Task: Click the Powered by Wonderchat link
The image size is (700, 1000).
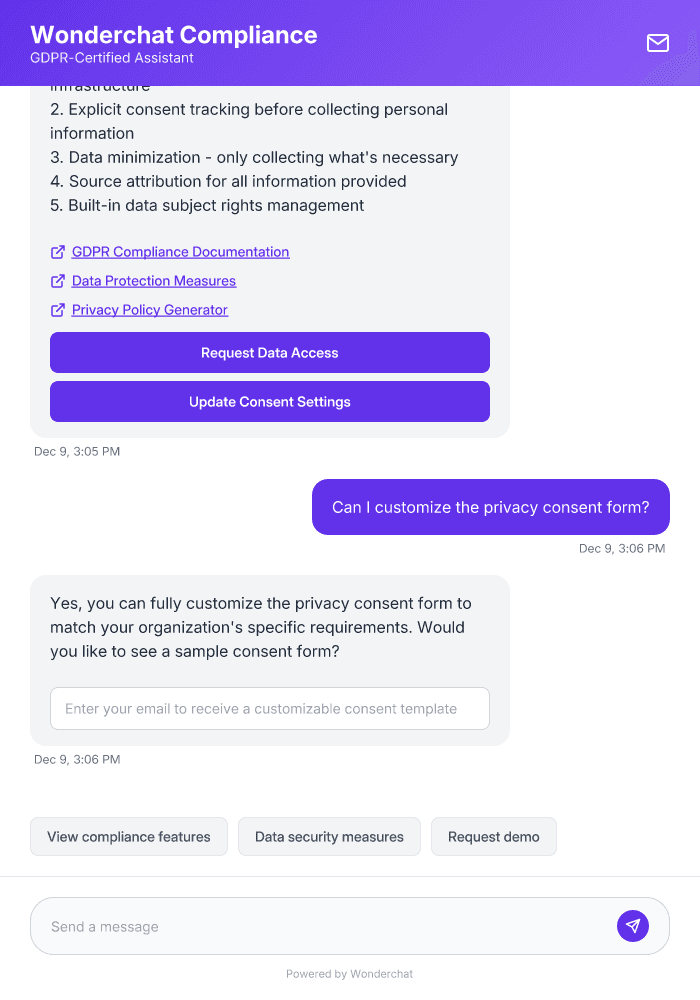Action: click(x=349, y=973)
